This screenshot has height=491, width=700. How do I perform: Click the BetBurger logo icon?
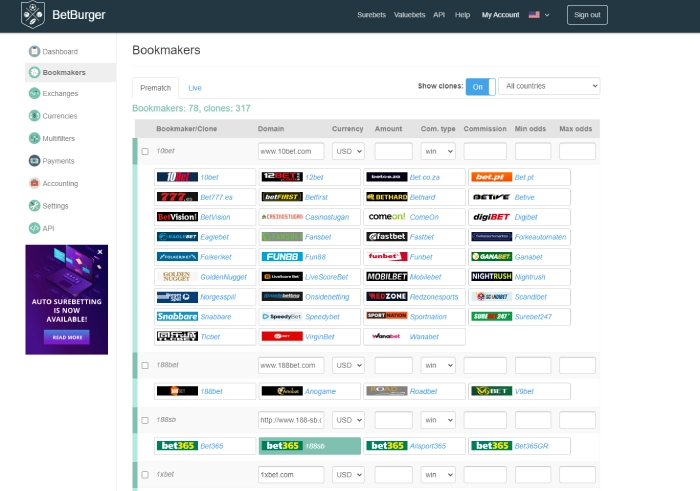pyautogui.click(x=35, y=15)
